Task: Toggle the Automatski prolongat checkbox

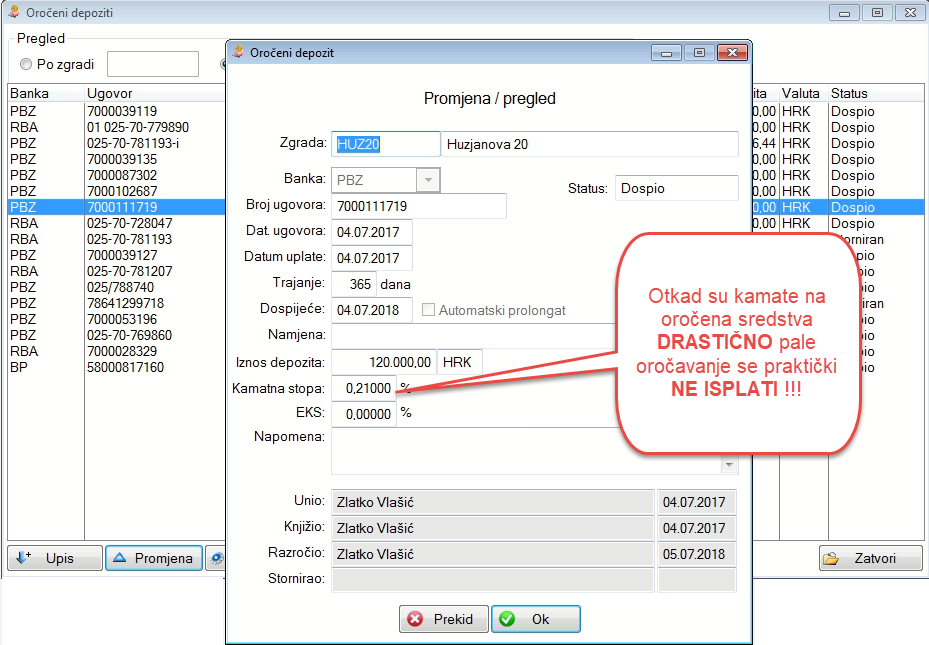Action: click(429, 310)
